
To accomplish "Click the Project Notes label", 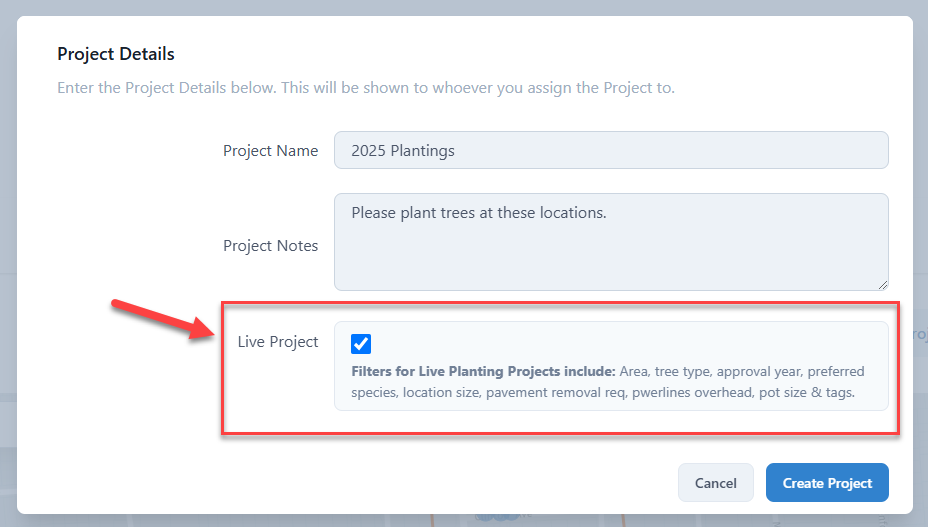I will click(x=270, y=246).
